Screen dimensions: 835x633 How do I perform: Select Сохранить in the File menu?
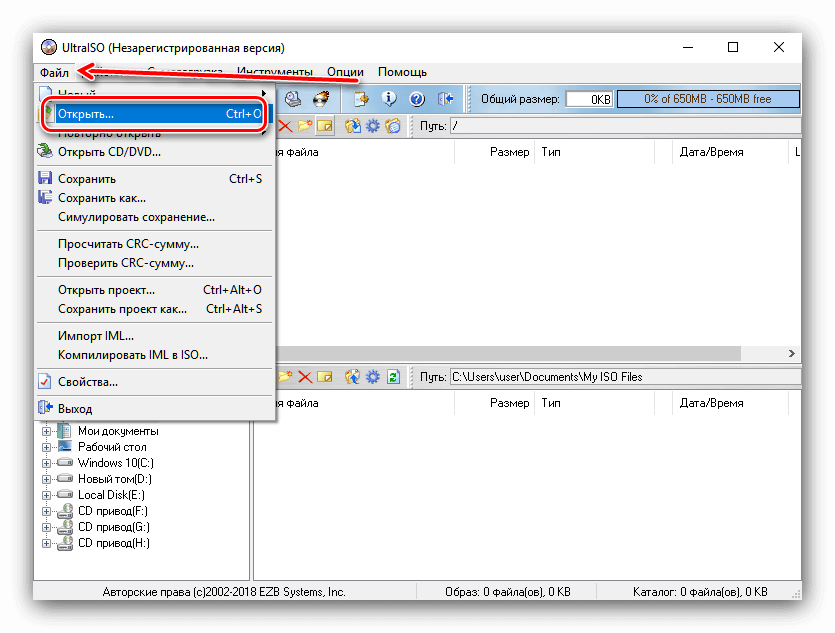[x=154, y=179]
